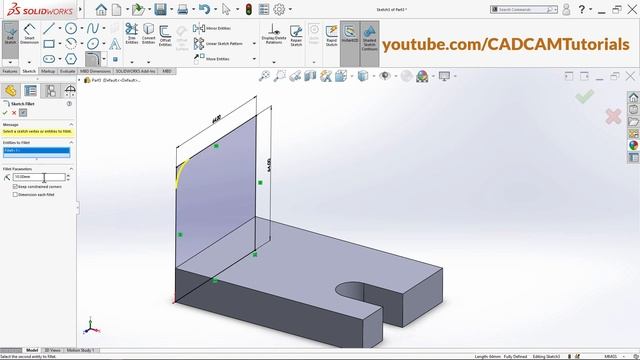
Task: Select the Smart Dimension tool
Action: [29, 34]
